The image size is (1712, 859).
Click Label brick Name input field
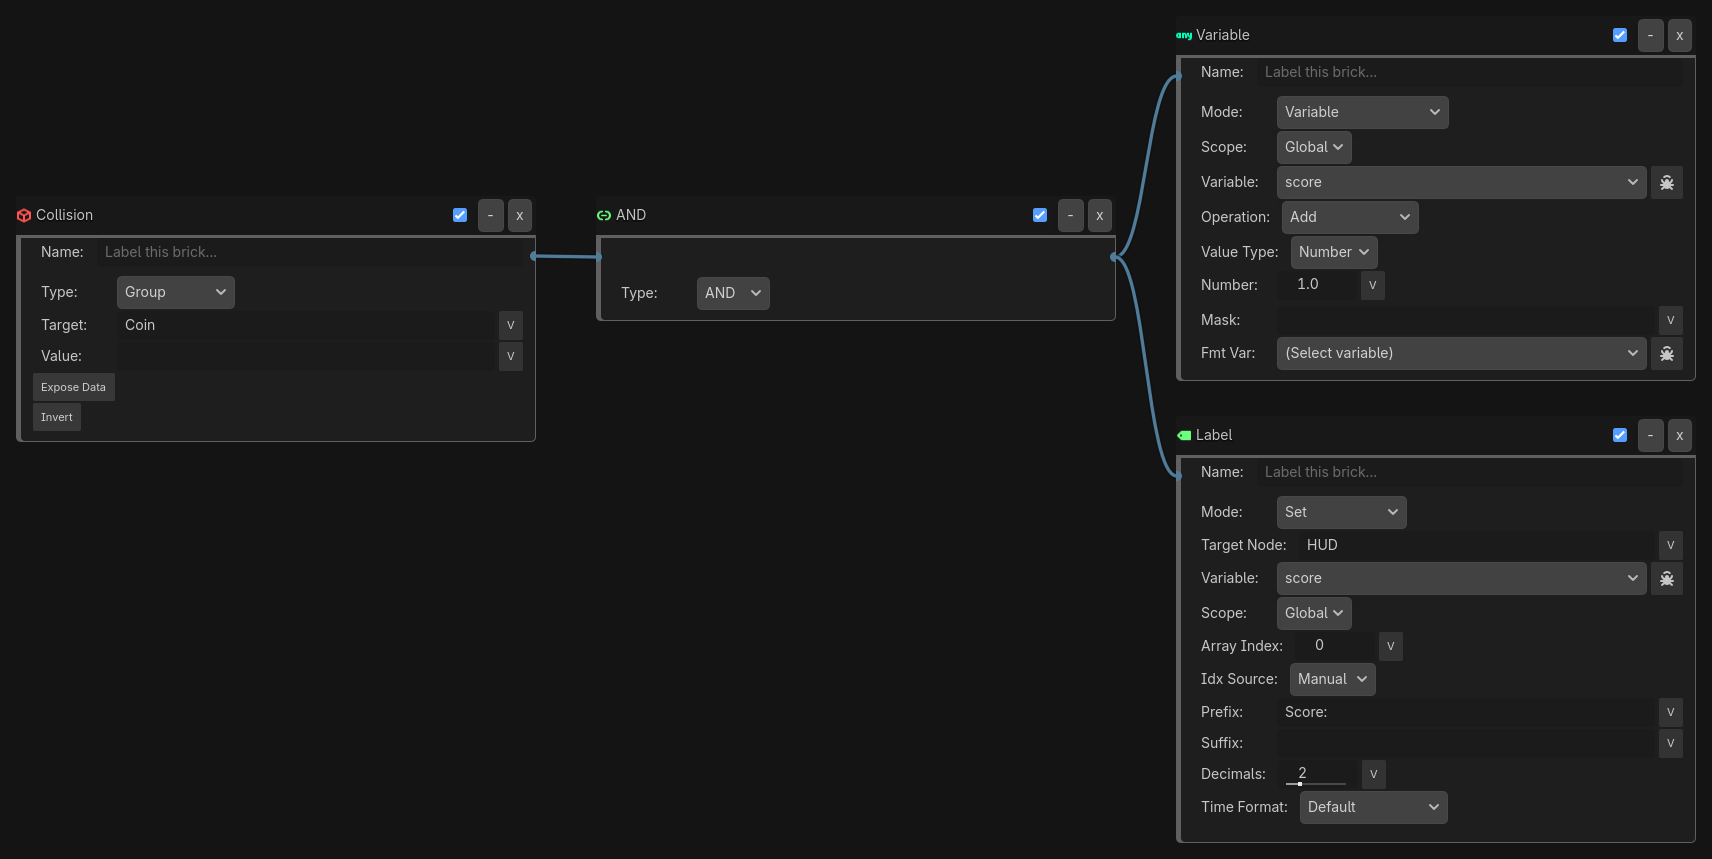point(1470,472)
